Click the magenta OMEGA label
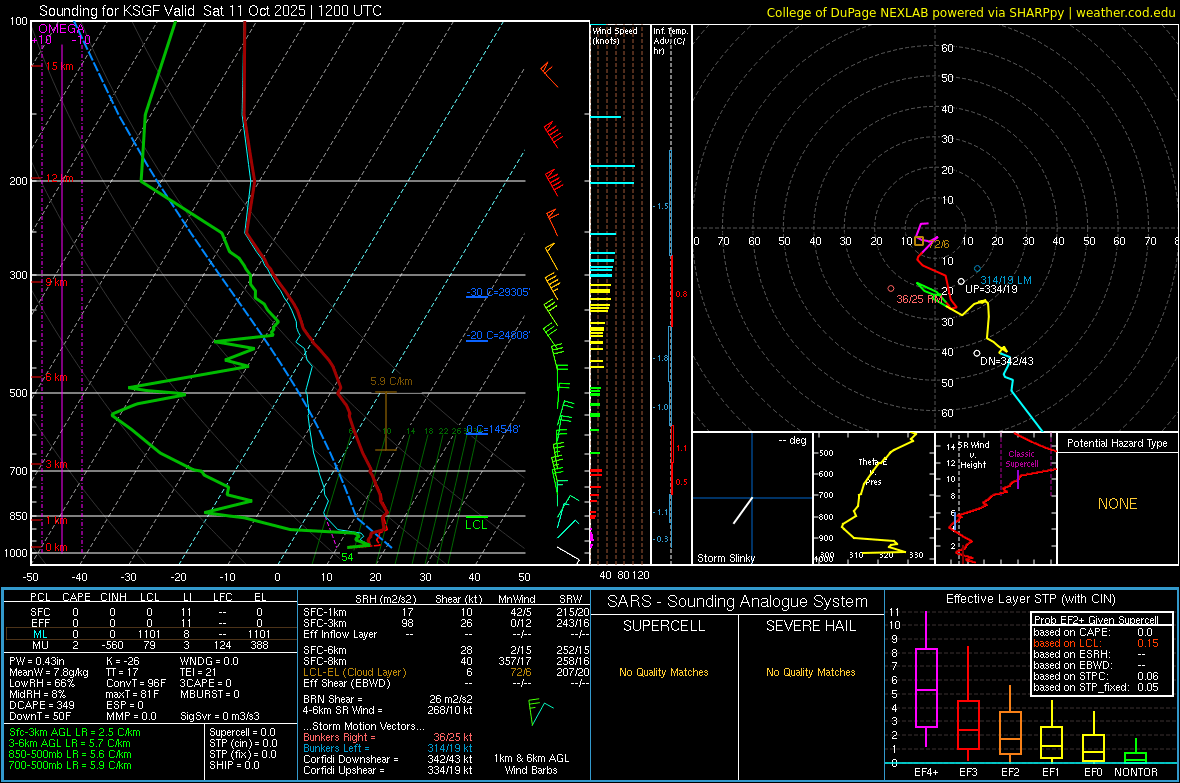The width and height of the screenshot is (1180, 783). click(x=61, y=29)
